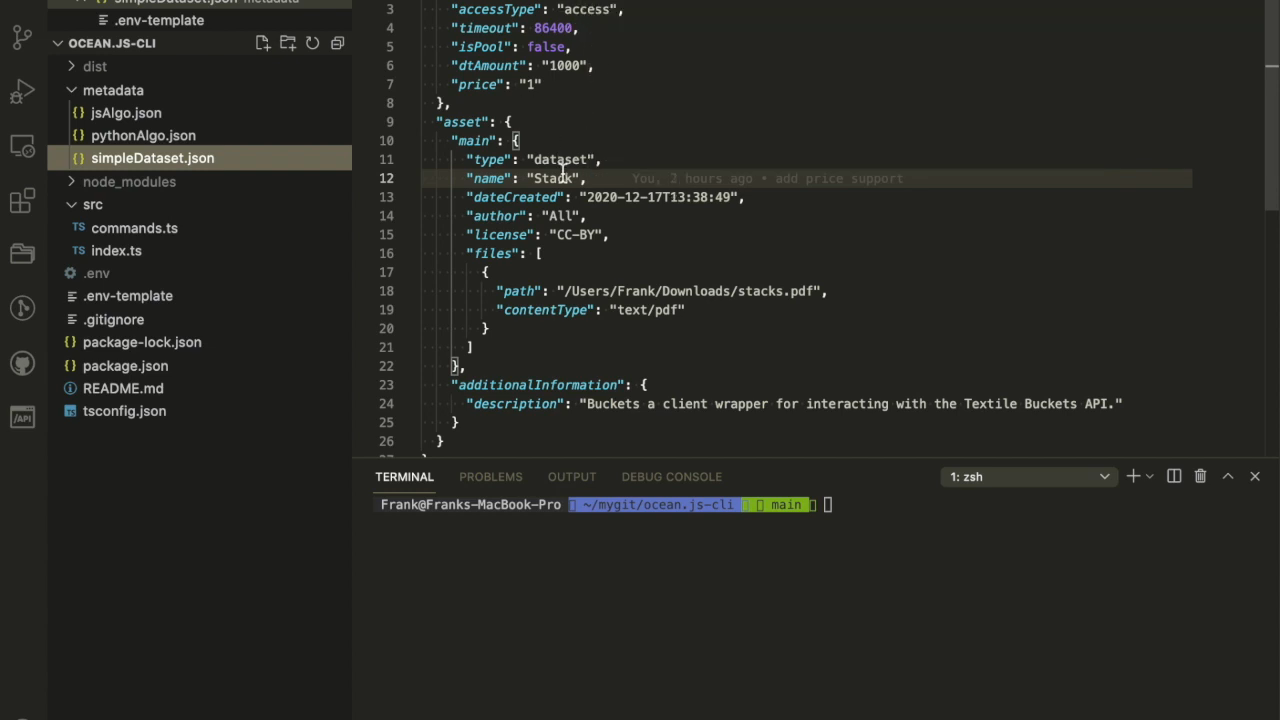Screen dimensions: 1280x720
Task: Click the "additionalInformation" key
Action: click(537, 385)
